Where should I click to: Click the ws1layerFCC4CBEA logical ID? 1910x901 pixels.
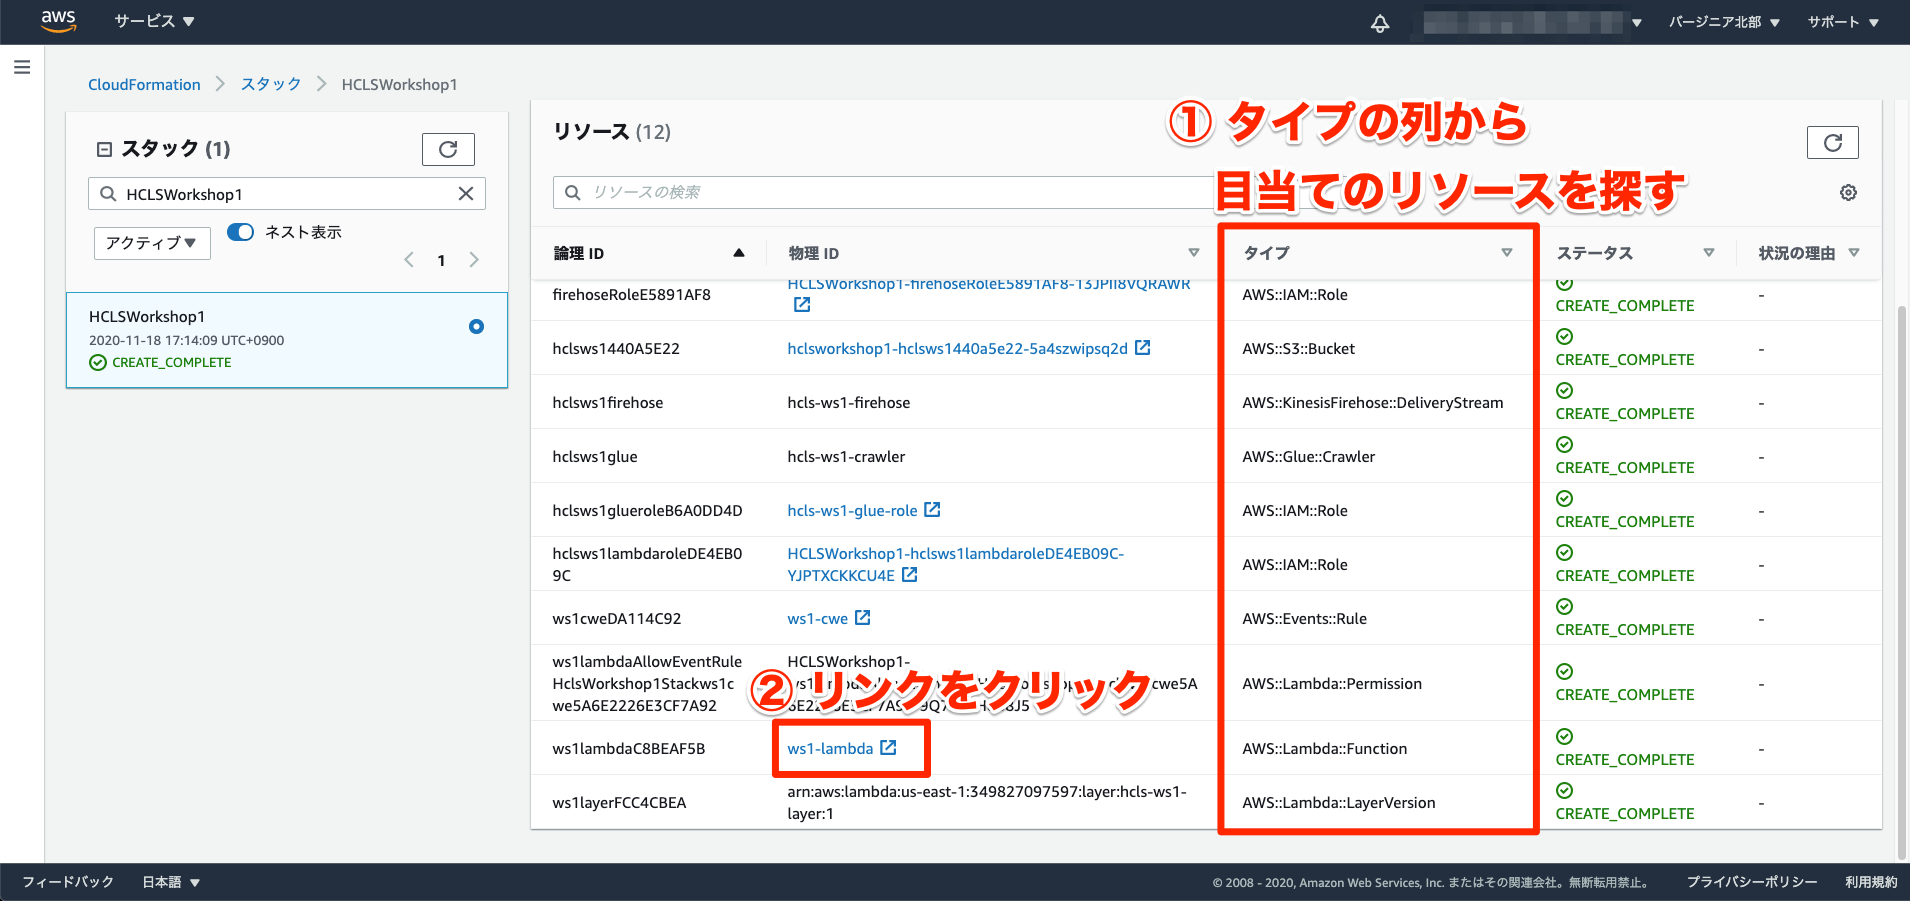(x=619, y=803)
